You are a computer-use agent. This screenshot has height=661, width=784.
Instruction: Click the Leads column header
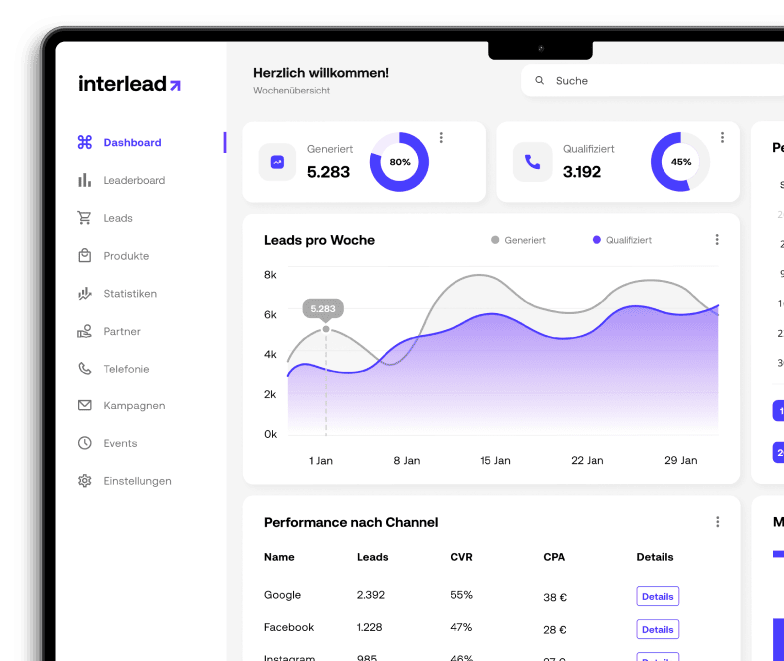tap(372, 557)
